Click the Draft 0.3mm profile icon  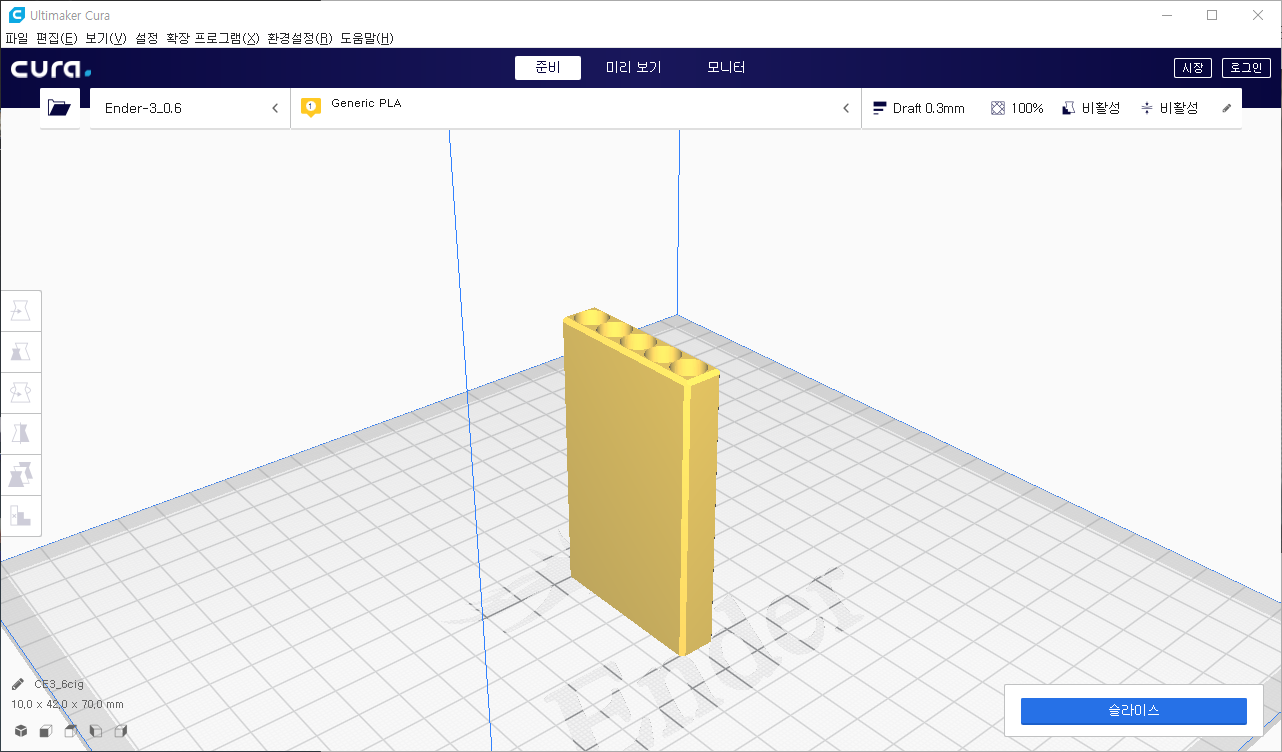pos(880,108)
